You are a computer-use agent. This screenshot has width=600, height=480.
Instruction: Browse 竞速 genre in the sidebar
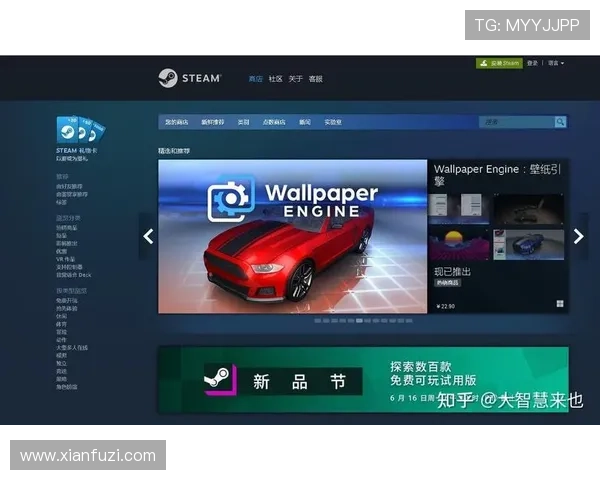click(61, 371)
